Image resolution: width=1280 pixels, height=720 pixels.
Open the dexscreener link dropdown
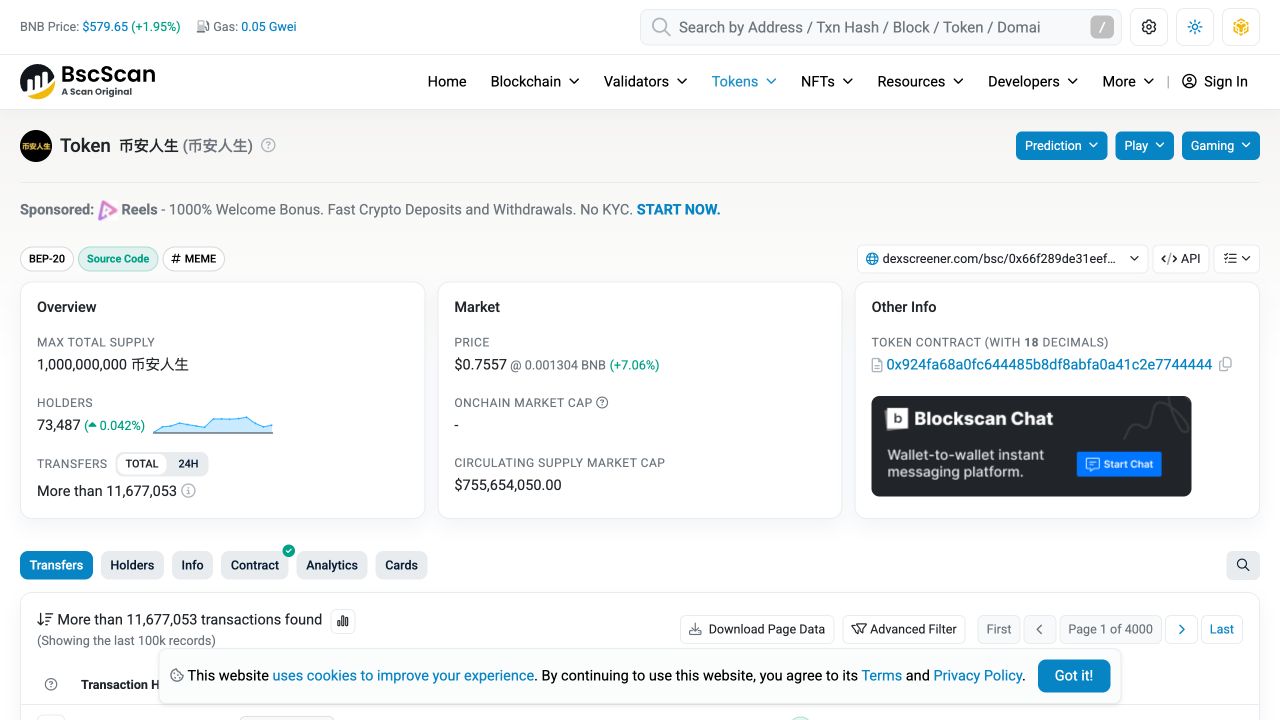point(1002,258)
